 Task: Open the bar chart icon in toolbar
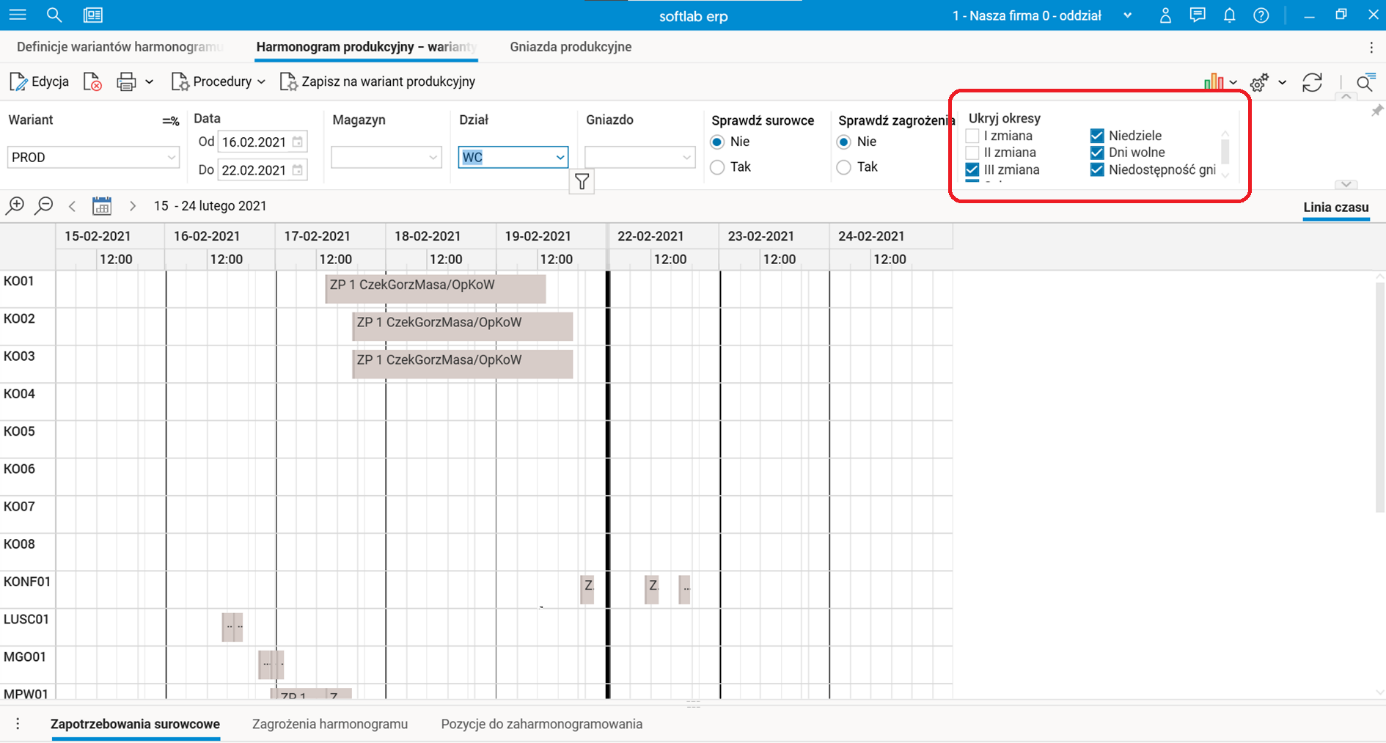point(1214,82)
